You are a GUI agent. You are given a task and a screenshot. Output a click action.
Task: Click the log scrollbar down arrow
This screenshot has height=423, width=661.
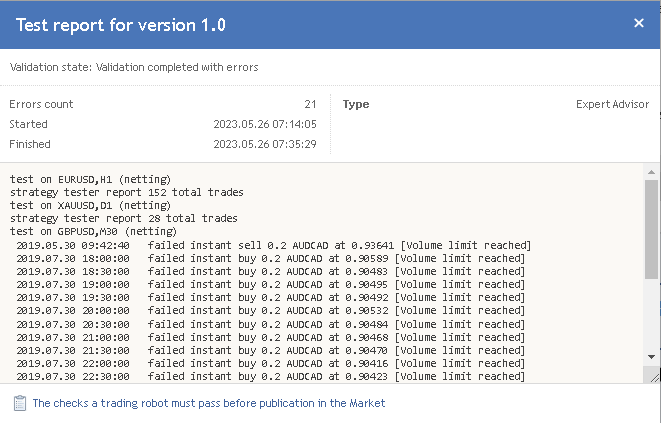coord(651,357)
